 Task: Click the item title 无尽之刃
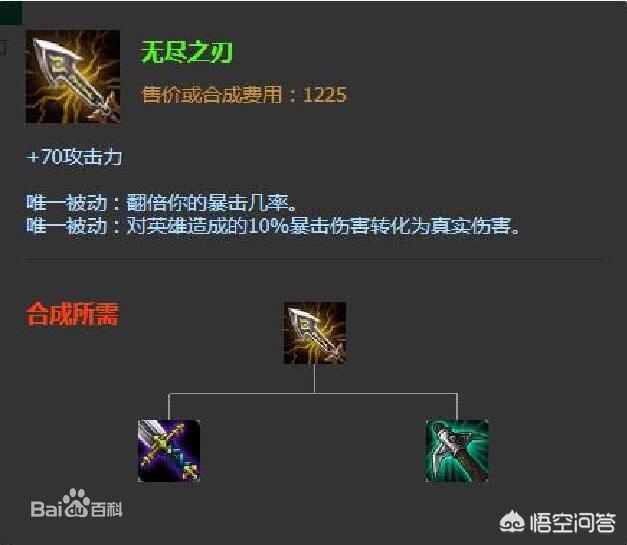[x=187, y=52]
